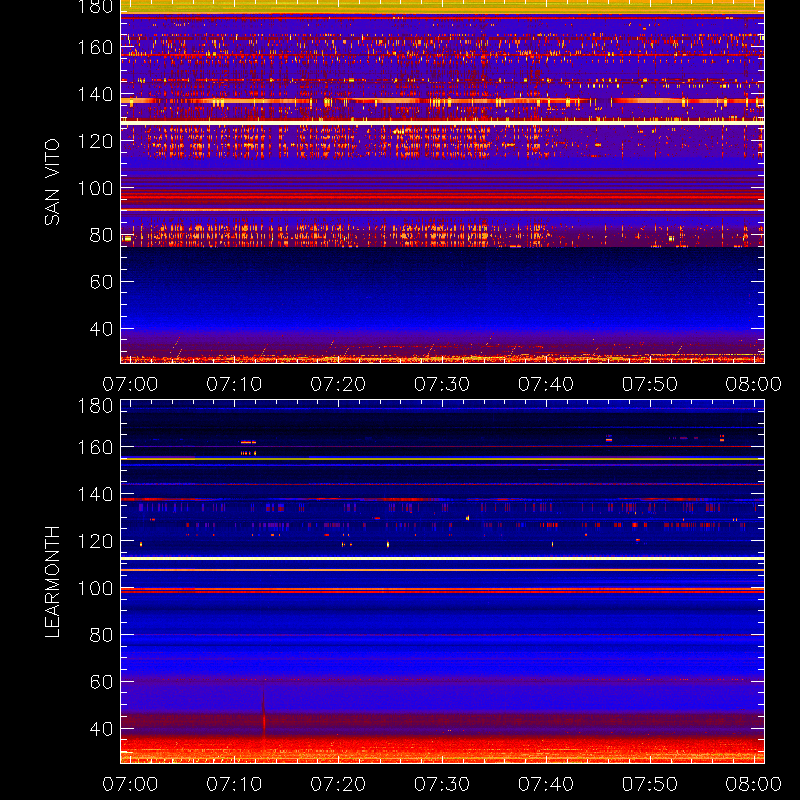Pick the 40 frequency label on Learmonth plot
This screenshot has width=800, height=800.
(101, 729)
